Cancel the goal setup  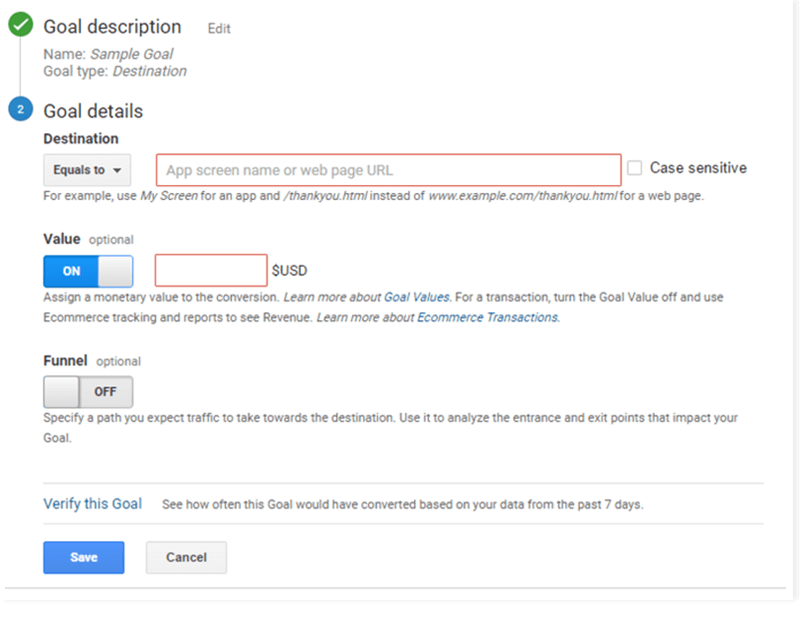click(186, 557)
